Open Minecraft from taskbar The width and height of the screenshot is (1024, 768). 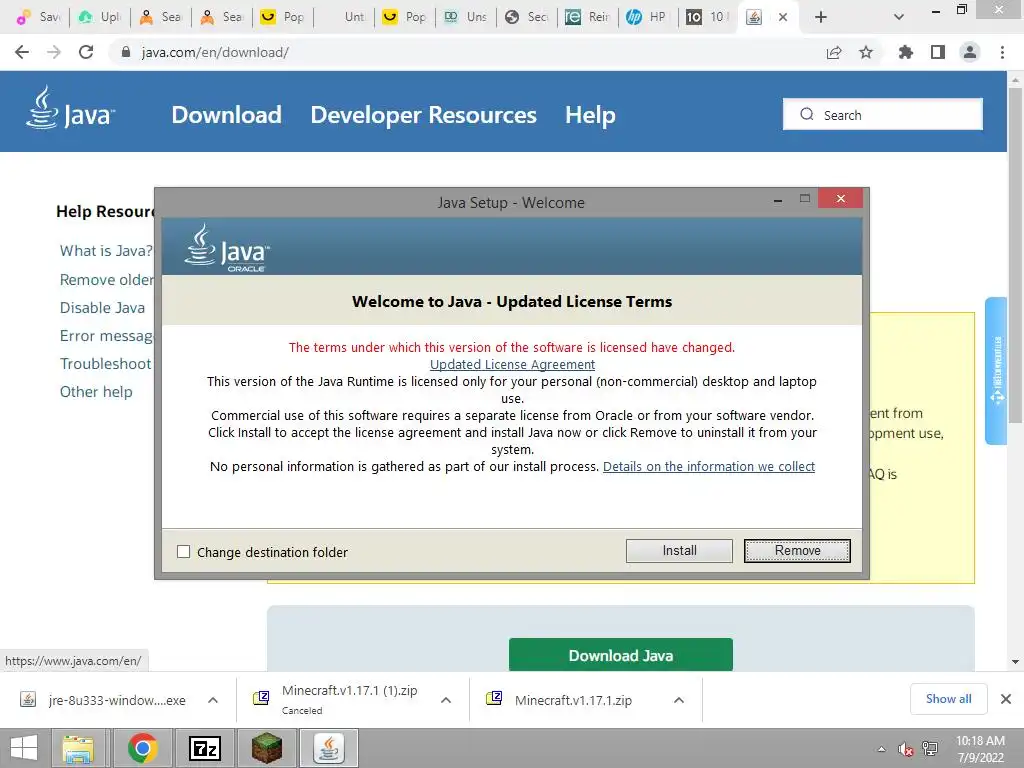pos(266,748)
